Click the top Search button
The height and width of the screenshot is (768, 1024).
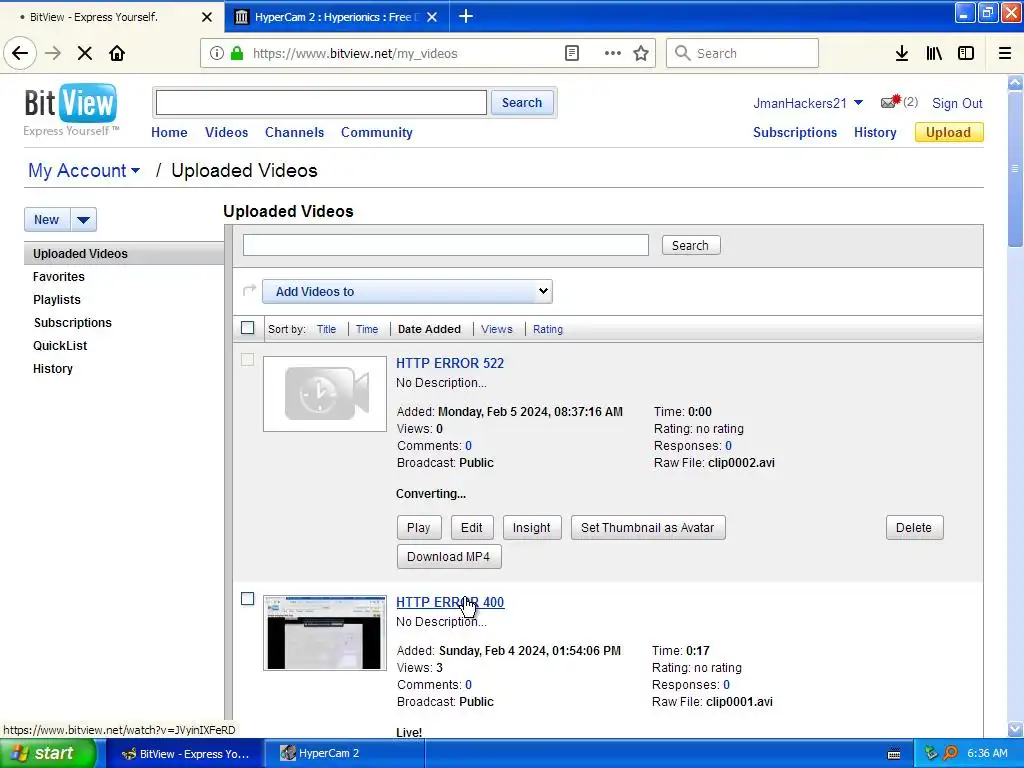point(522,103)
